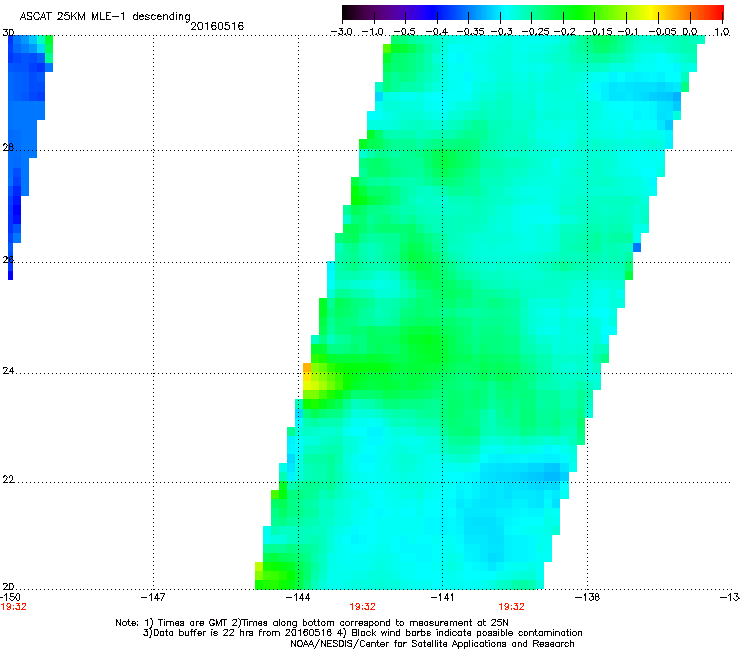Click the 19:32 time between -144 and -141

[362, 607]
